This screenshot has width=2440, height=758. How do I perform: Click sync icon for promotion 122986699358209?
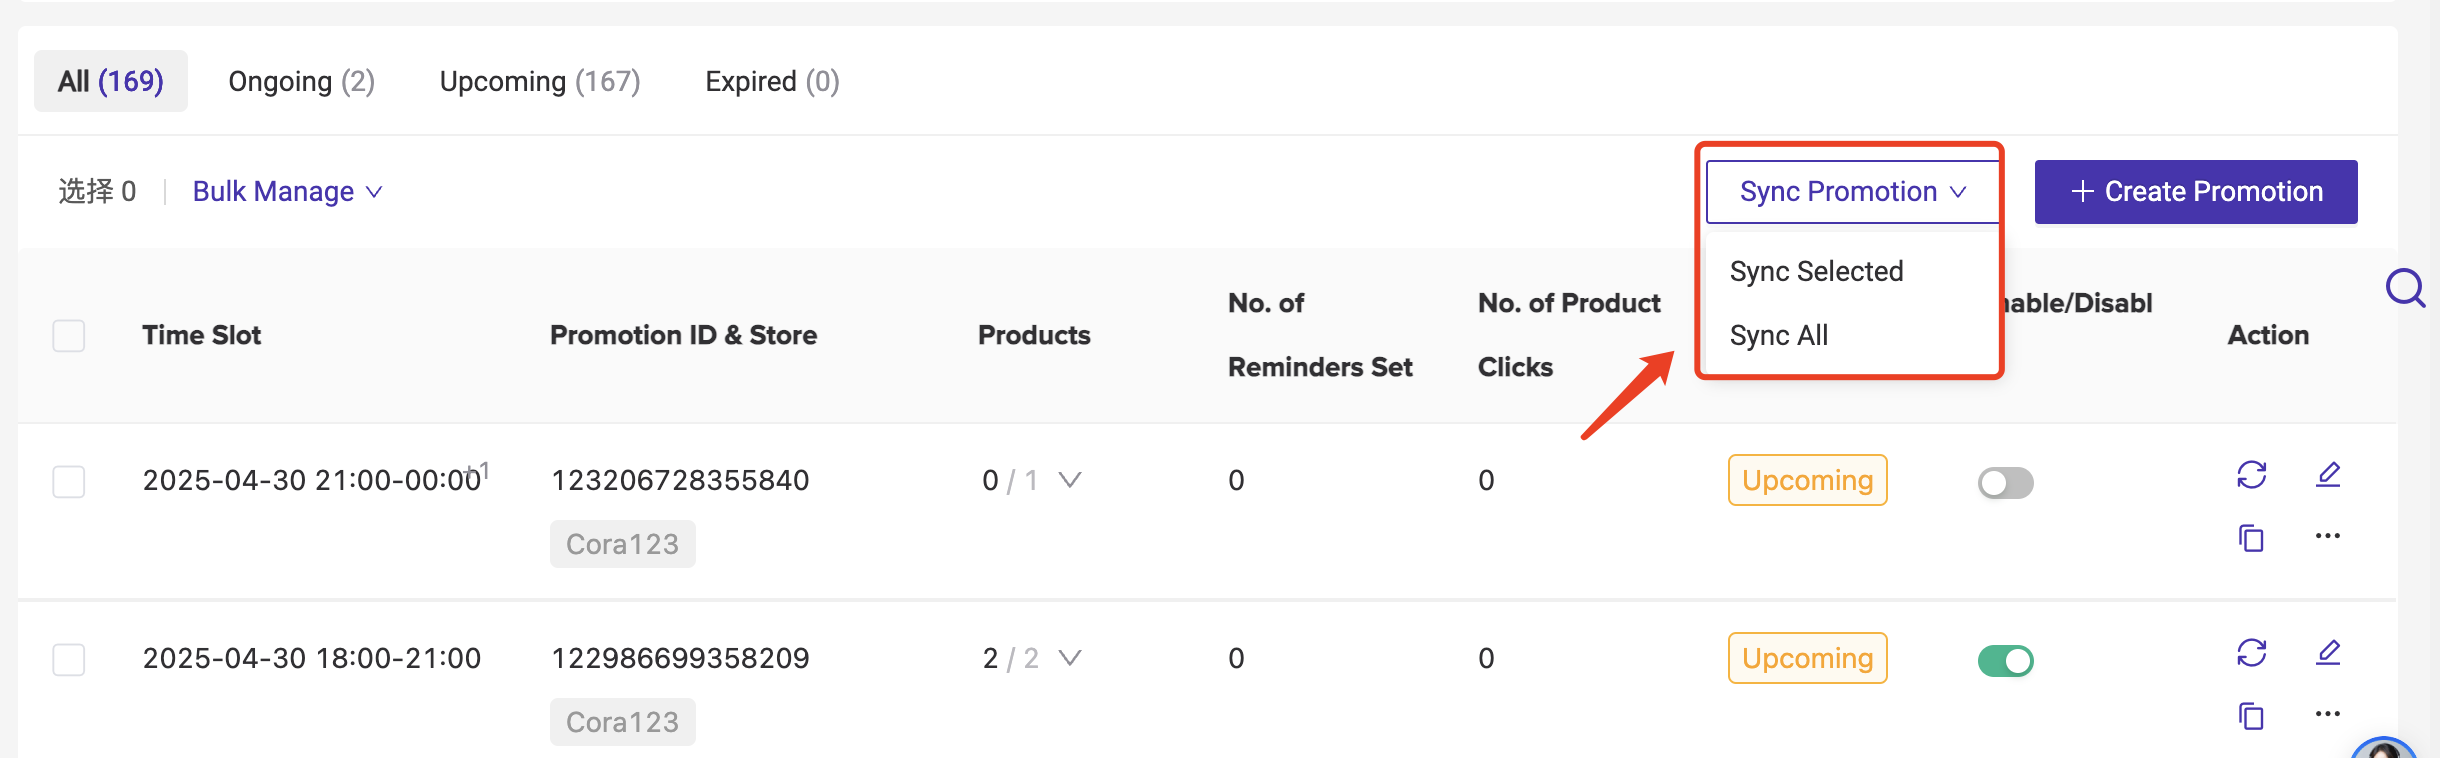tap(2251, 653)
